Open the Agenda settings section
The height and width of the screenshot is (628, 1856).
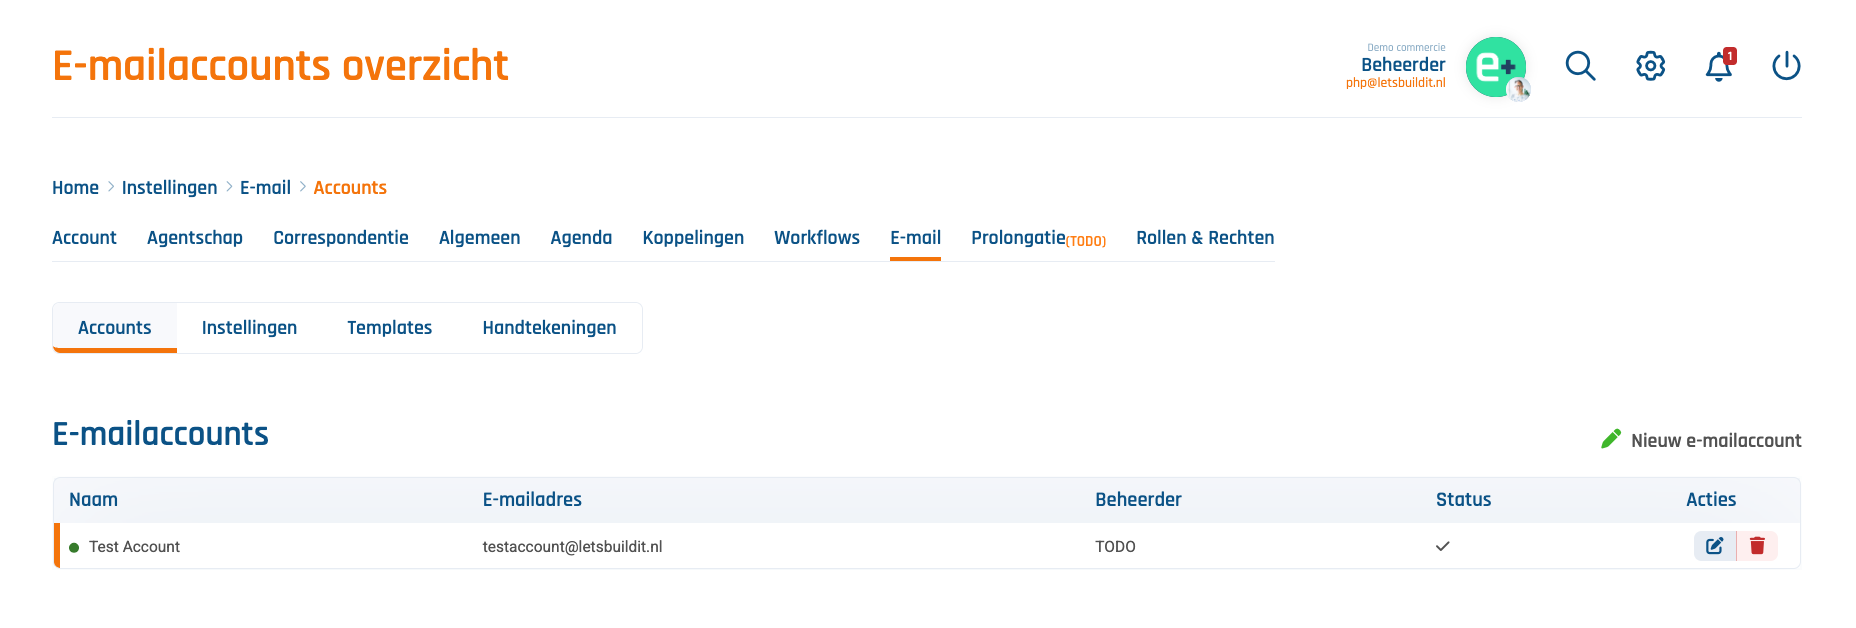point(581,238)
